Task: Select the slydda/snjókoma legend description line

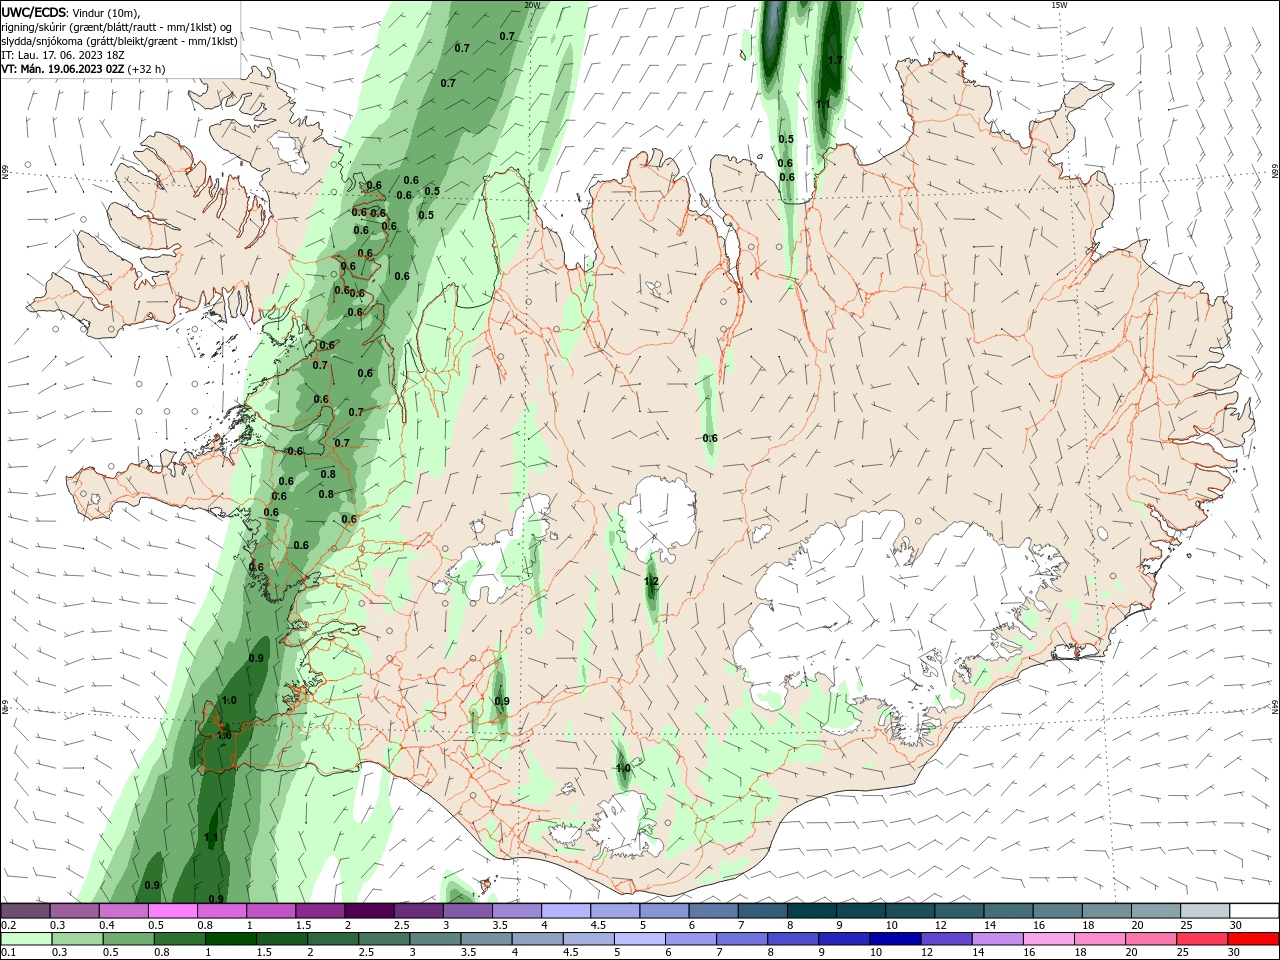Action: [120, 41]
